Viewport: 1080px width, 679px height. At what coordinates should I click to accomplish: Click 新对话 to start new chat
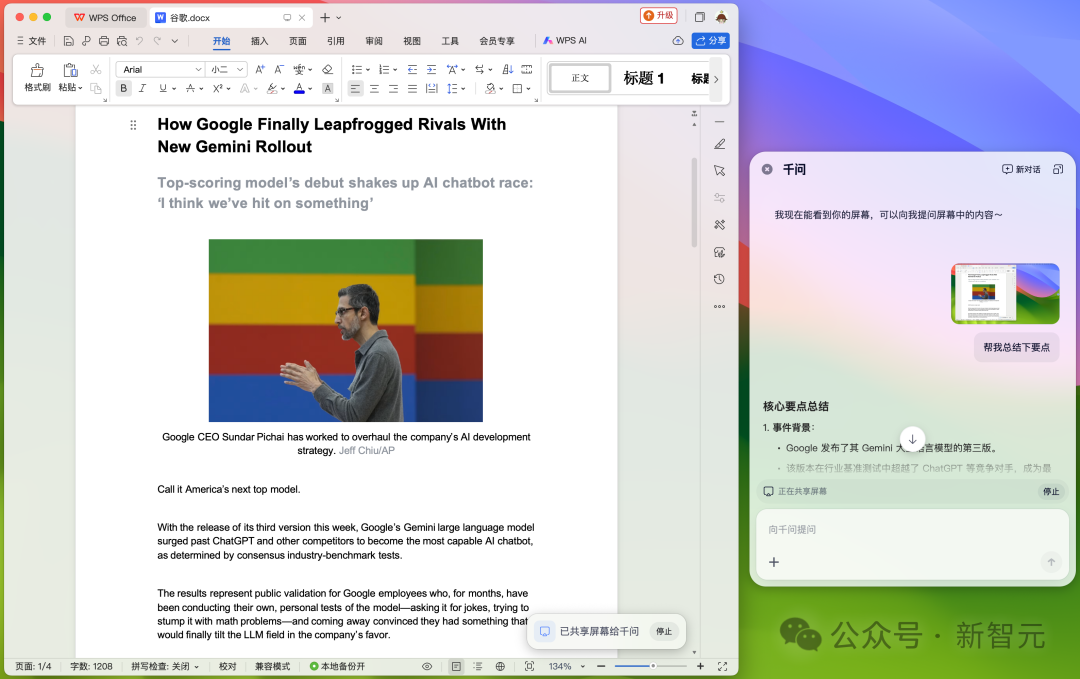point(1021,170)
